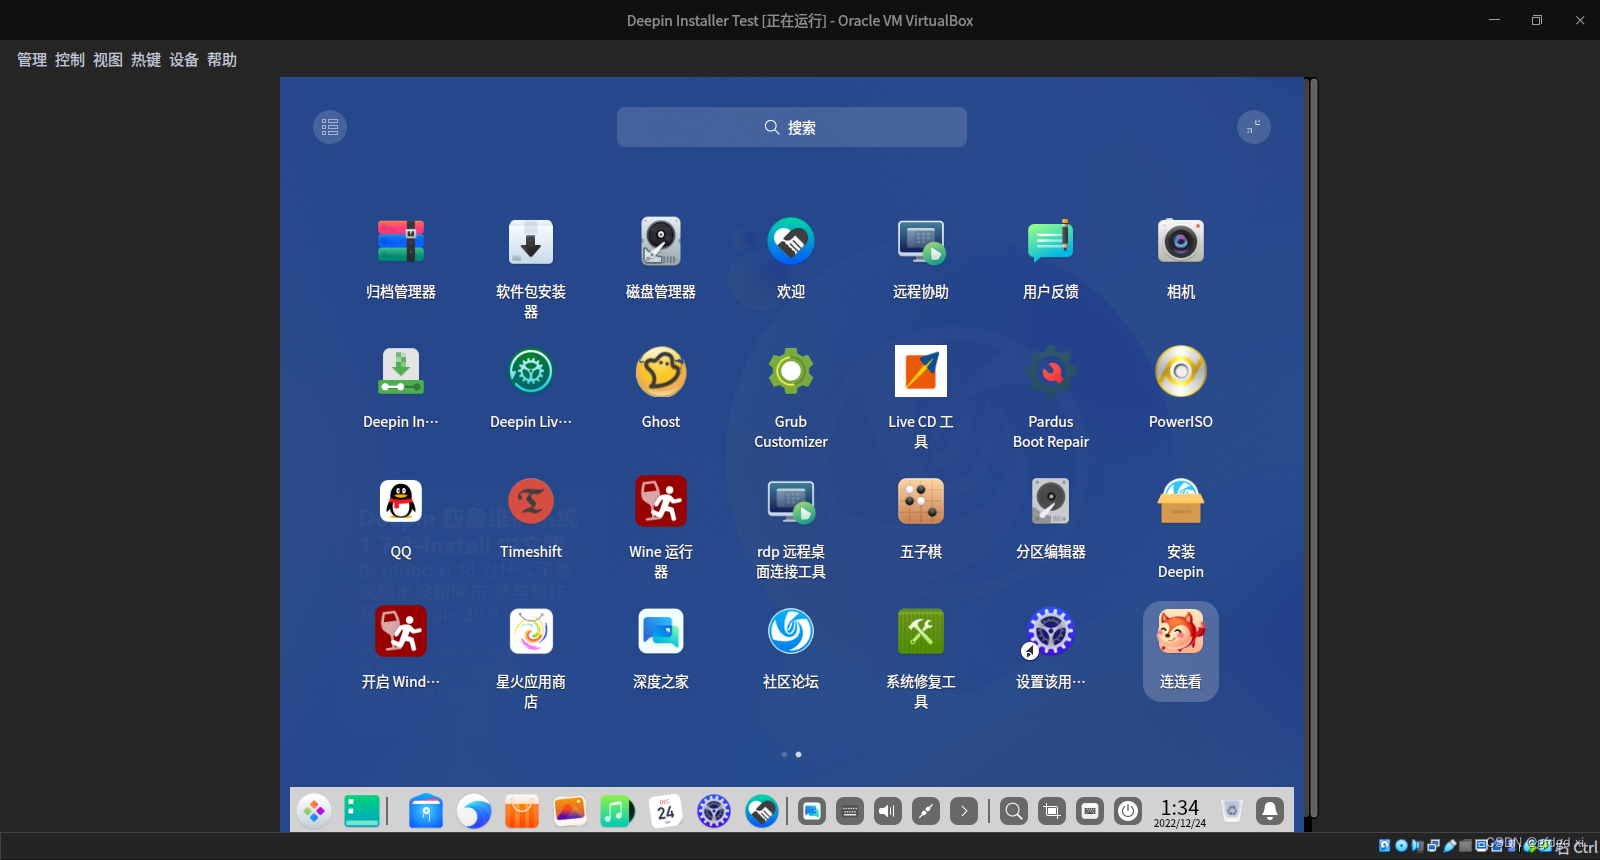This screenshot has width=1600, height=860.
Task: Launch PowerISO
Action: pyautogui.click(x=1181, y=371)
